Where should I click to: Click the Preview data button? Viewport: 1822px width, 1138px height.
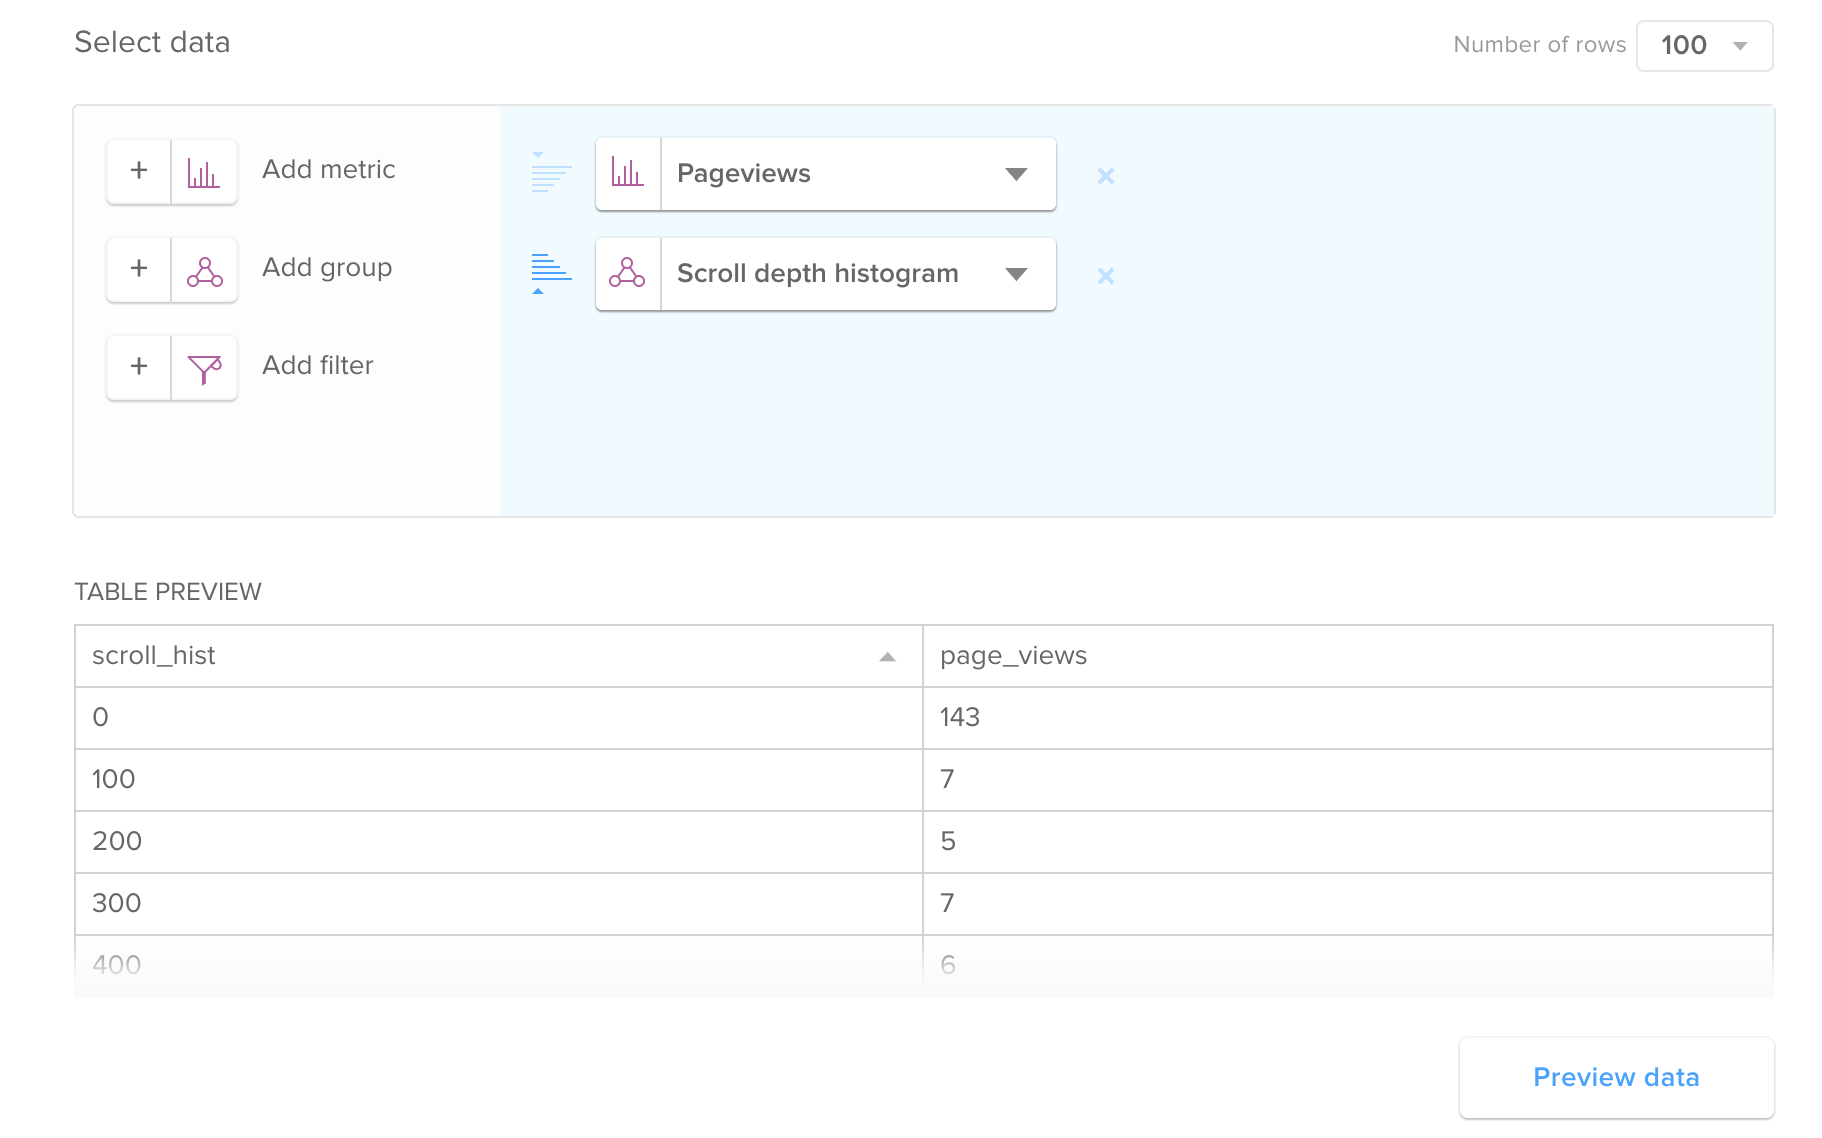point(1616,1077)
